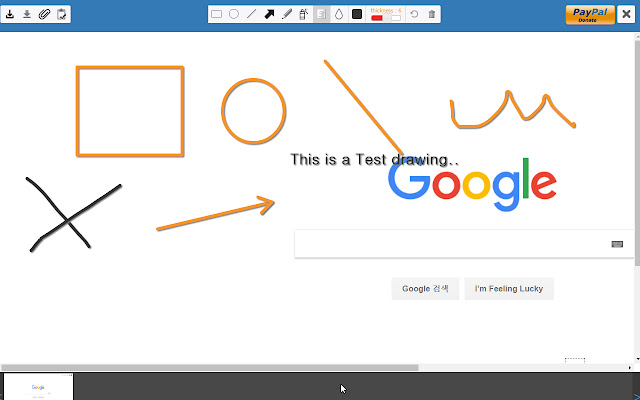Close the editor with the X button
640x400 pixels.
tap(626, 14)
